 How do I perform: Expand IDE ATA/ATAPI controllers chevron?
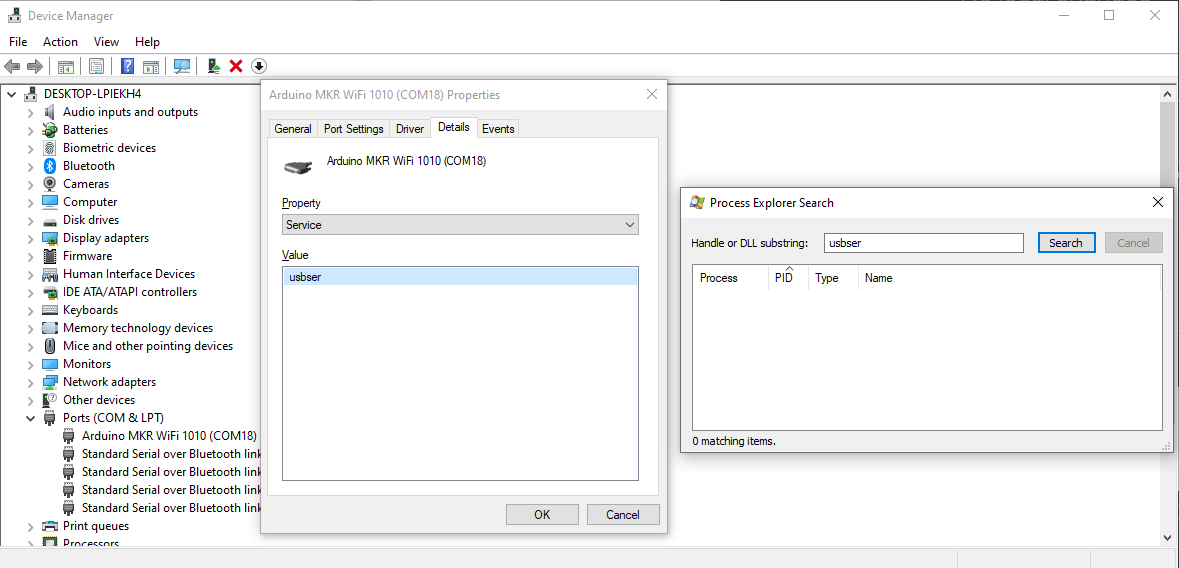[30, 293]
